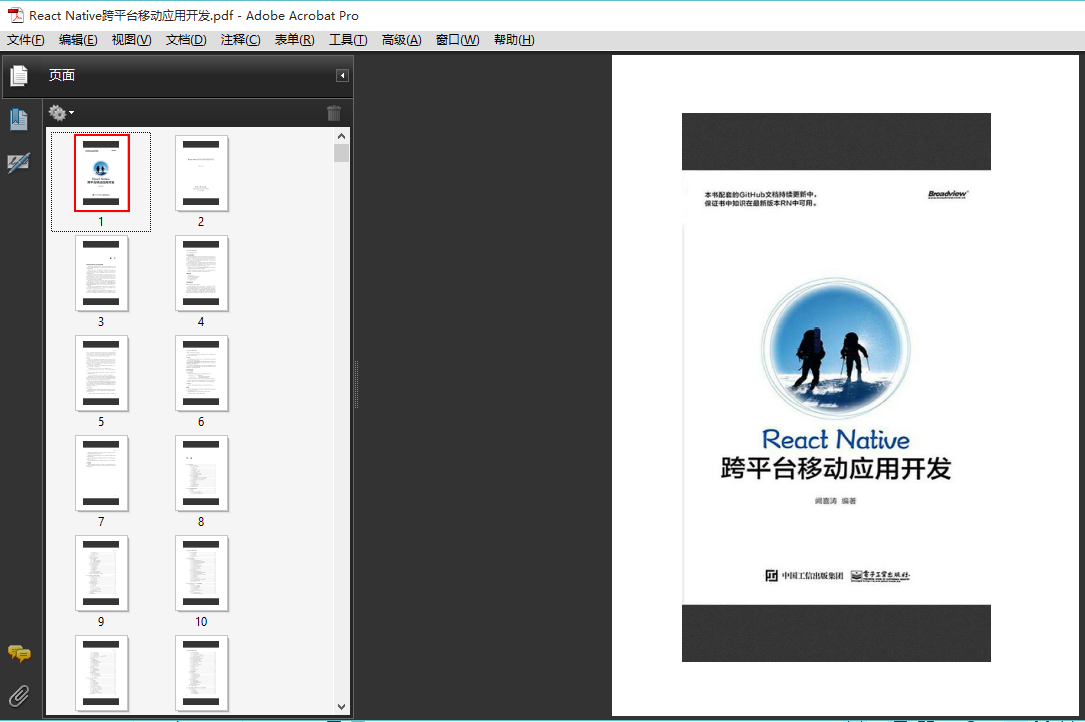Click the climbers cover image
The width and height of the screenshot is (1085, 722).
click(836, 350)
